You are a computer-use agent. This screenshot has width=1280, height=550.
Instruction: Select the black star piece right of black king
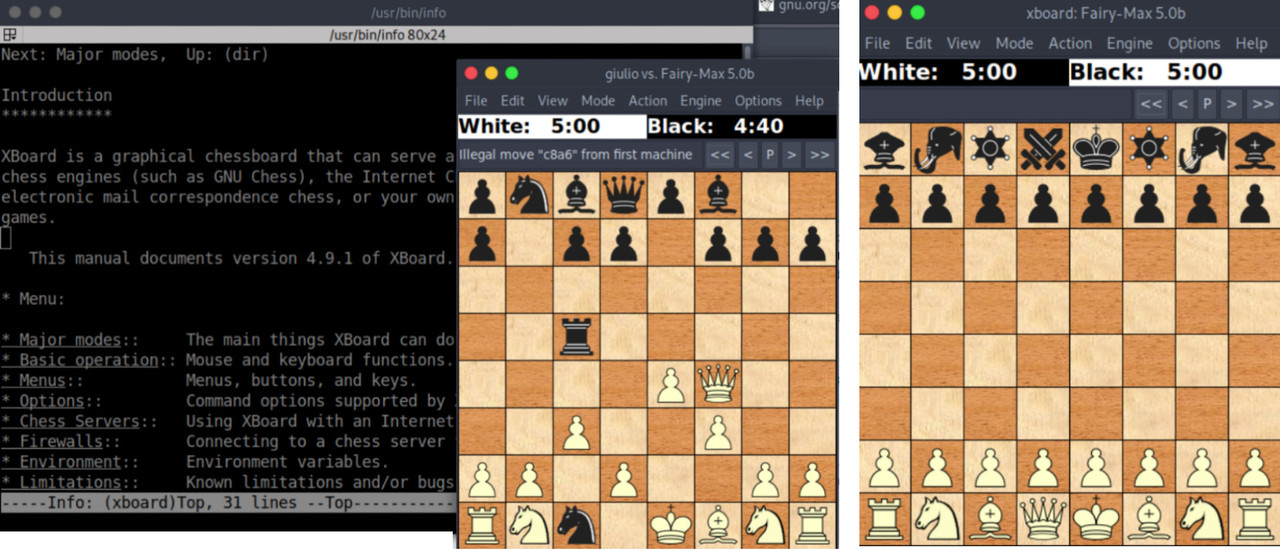coord(1149,149)
